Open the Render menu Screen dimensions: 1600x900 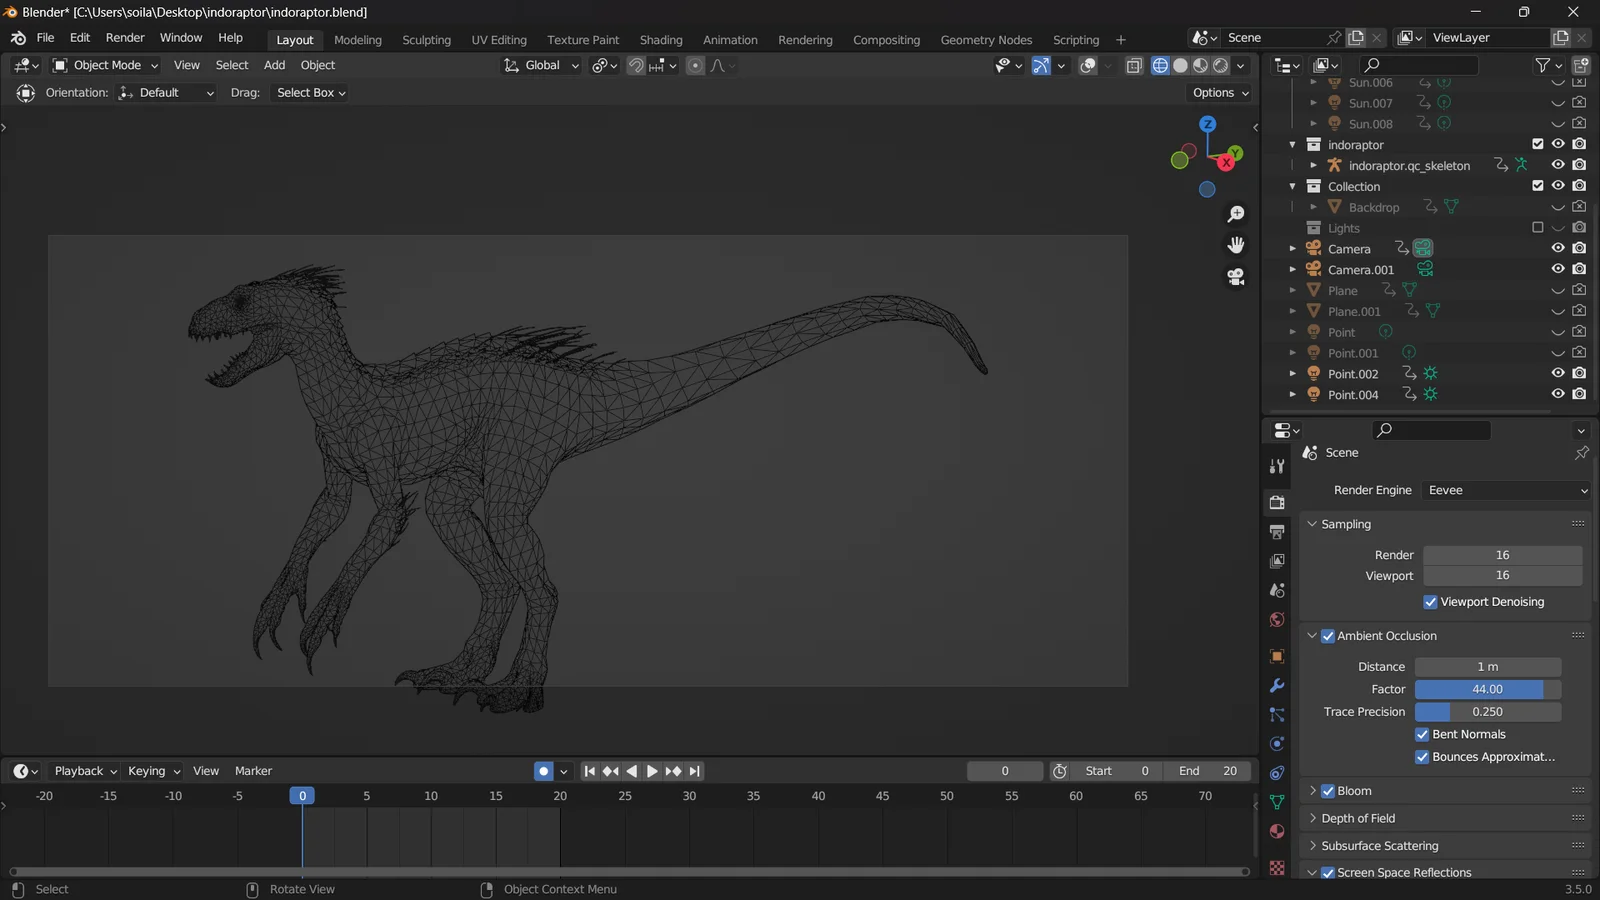coord(125,37)
